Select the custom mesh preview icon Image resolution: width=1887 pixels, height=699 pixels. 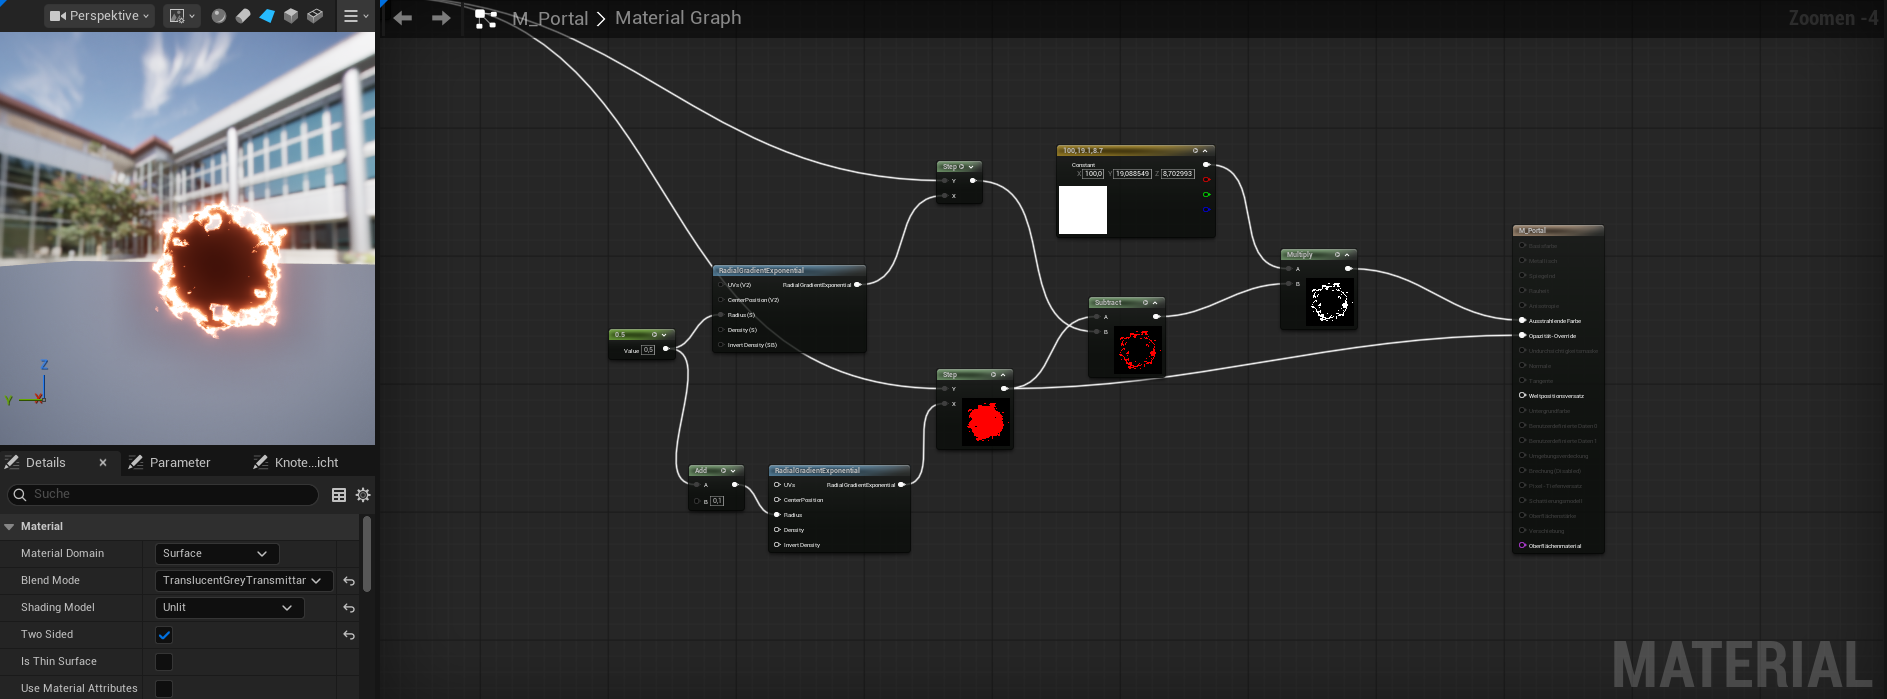click(315, 16)
